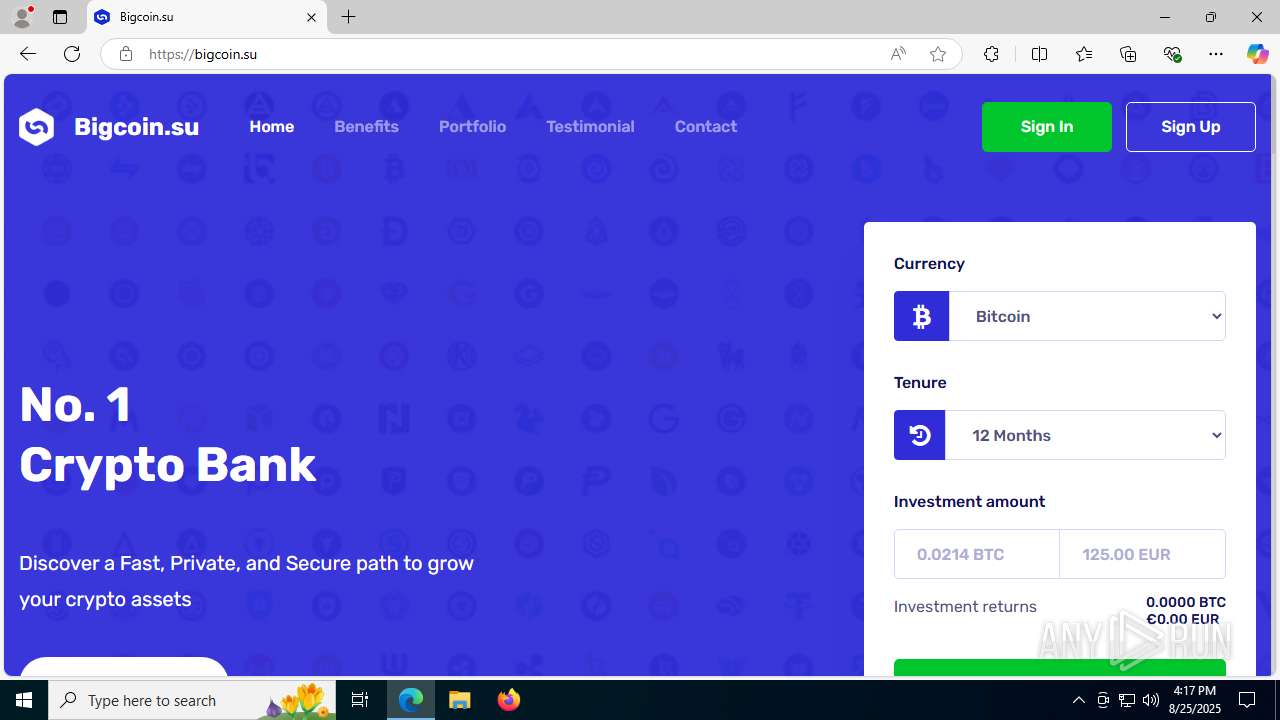
Task: Open Edge Settings and more menu
Action: 1216,54
